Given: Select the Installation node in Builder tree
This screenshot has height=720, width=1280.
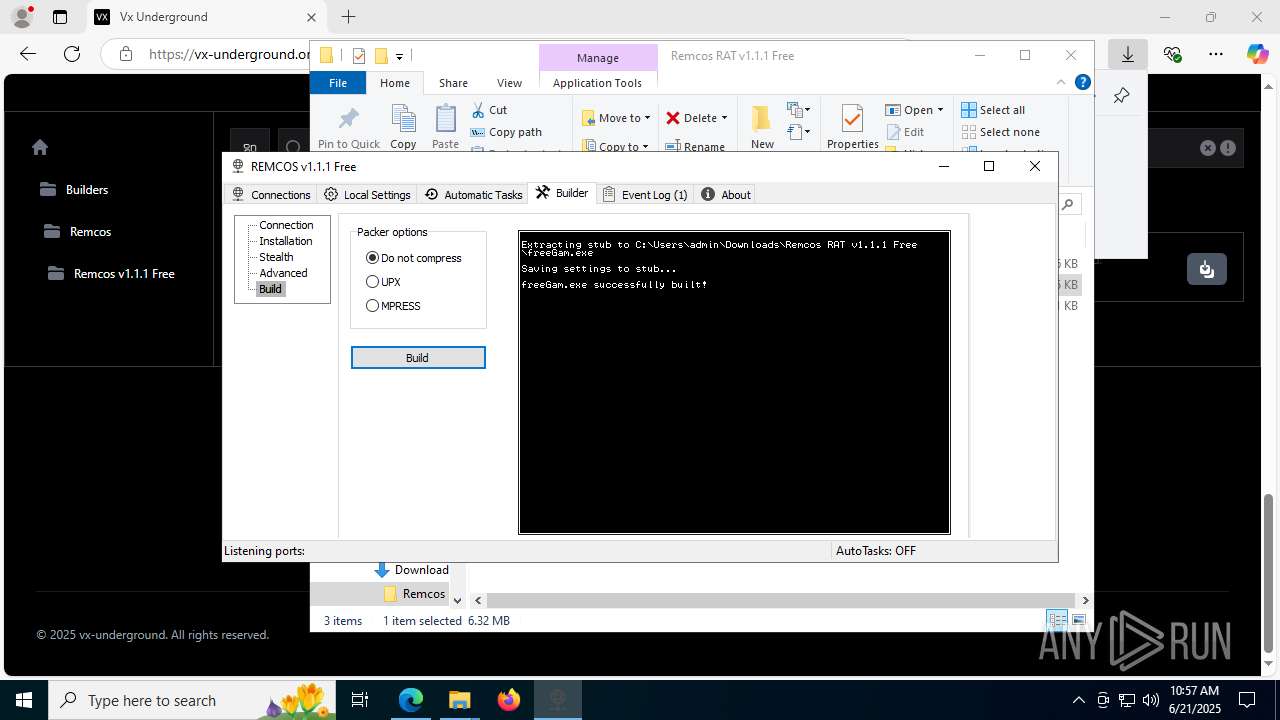Looking at the screenshot, I should [286, 241].
